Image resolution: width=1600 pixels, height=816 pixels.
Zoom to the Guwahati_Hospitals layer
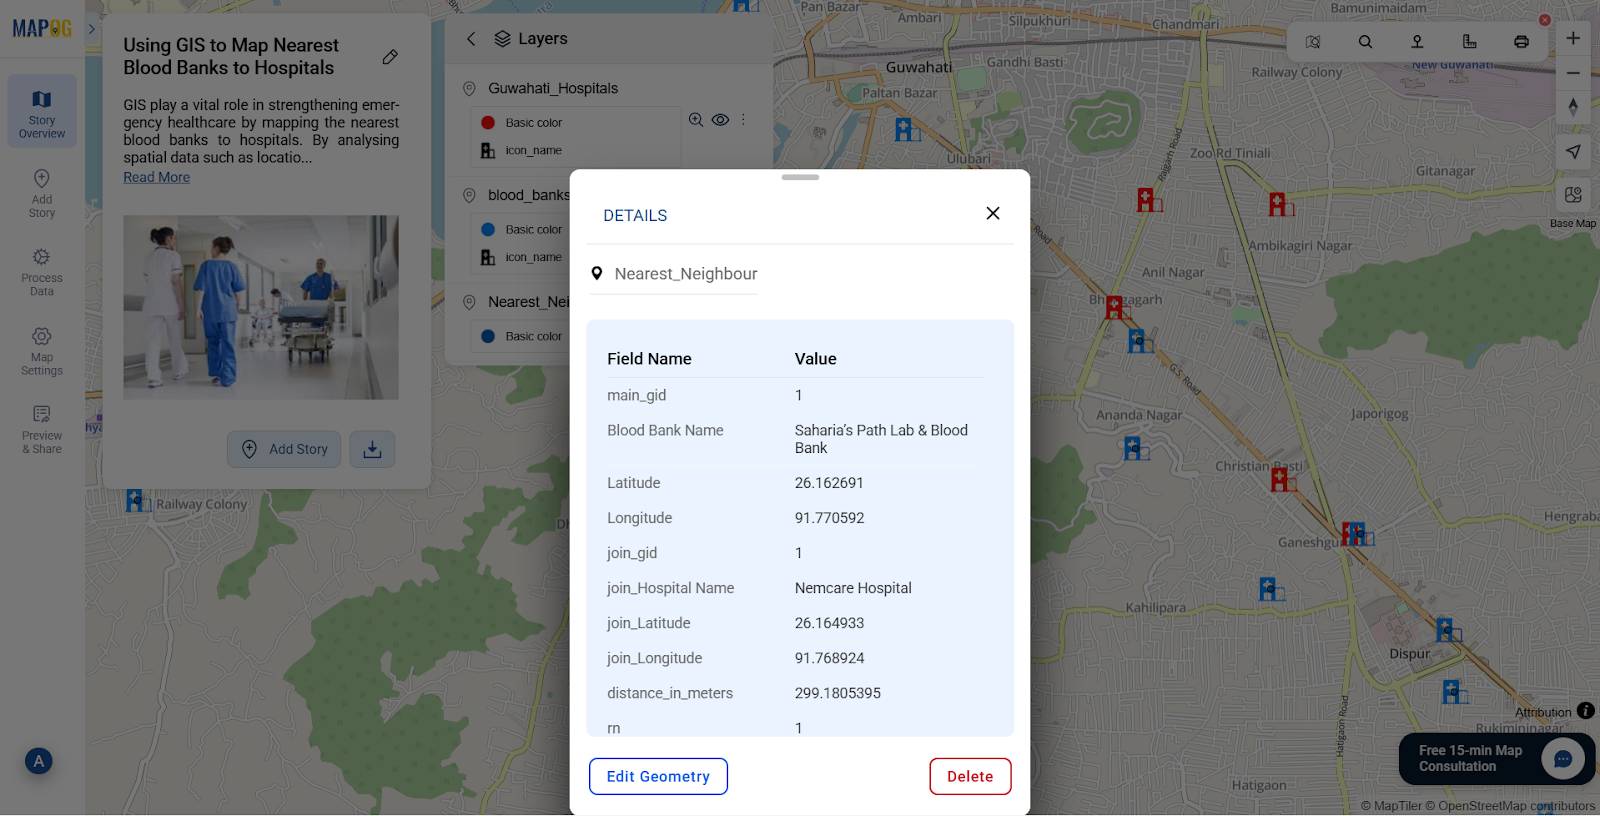pos(696,120)
